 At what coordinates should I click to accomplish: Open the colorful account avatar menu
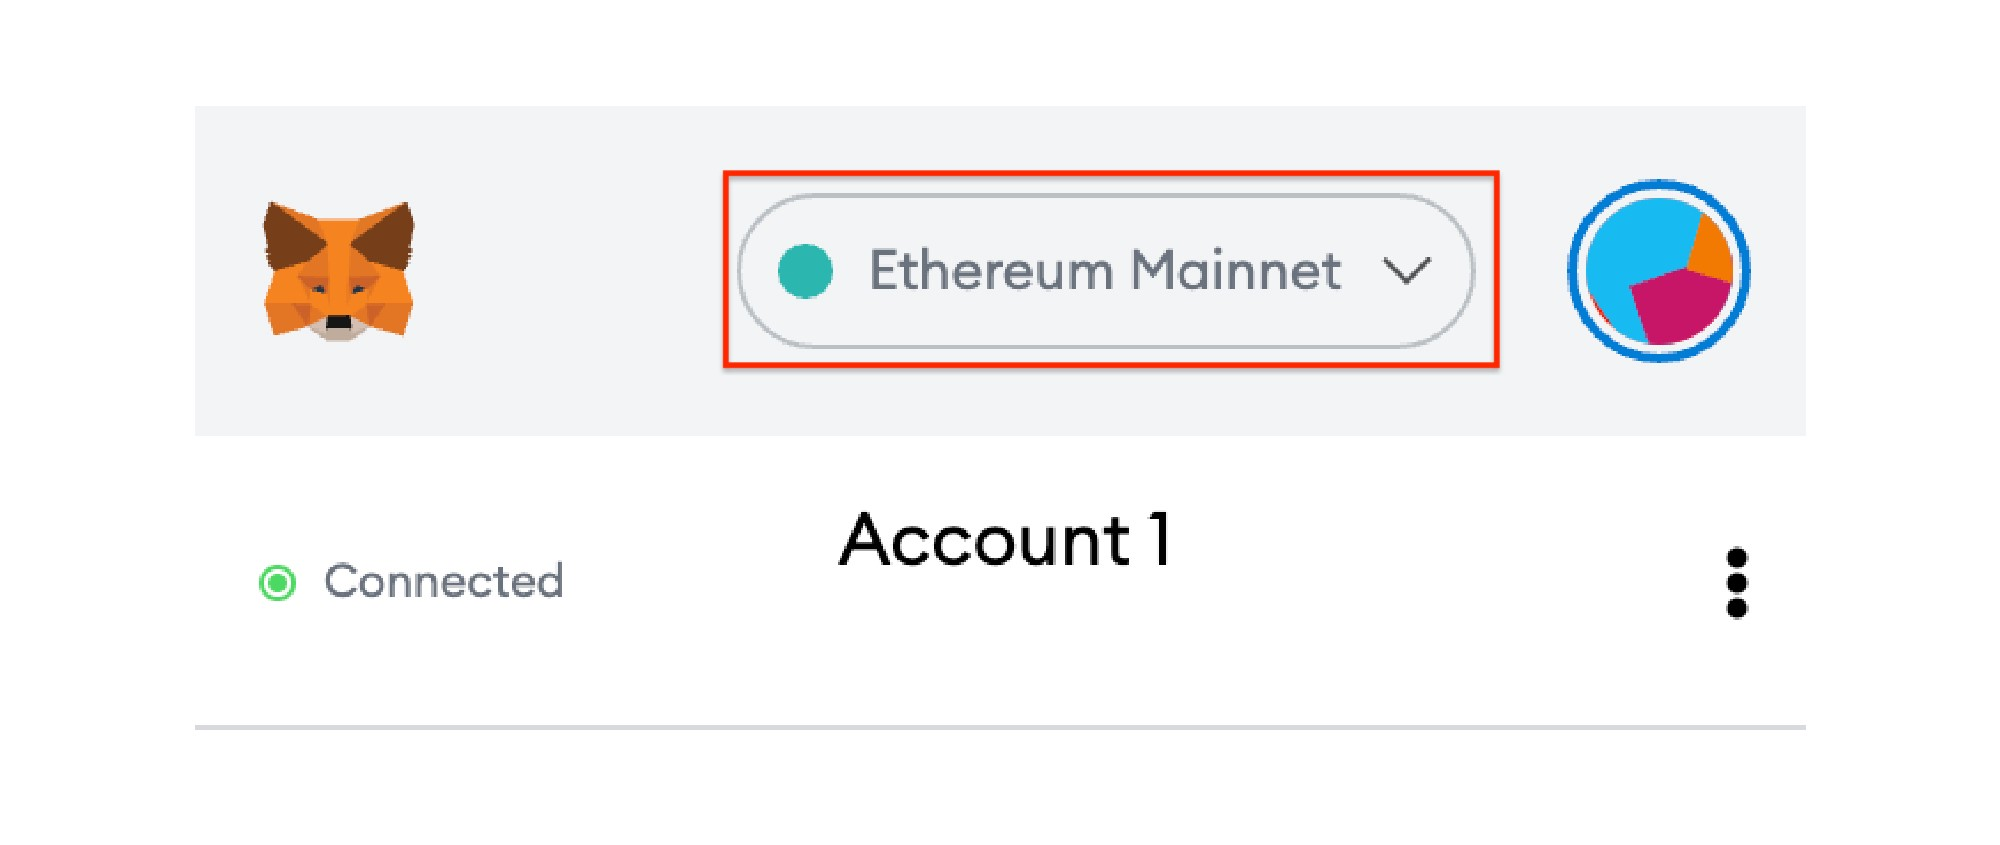point(1659,271)
